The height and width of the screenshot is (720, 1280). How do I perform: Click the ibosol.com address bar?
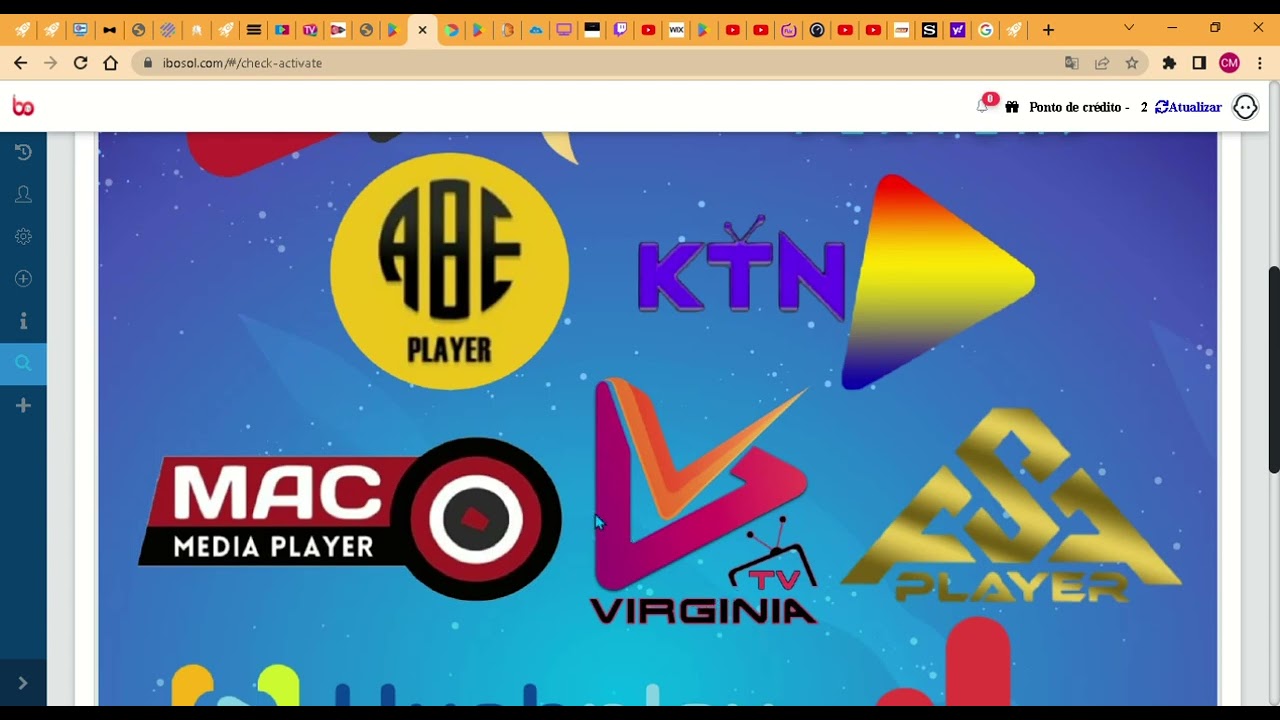[x=640, y=63]
